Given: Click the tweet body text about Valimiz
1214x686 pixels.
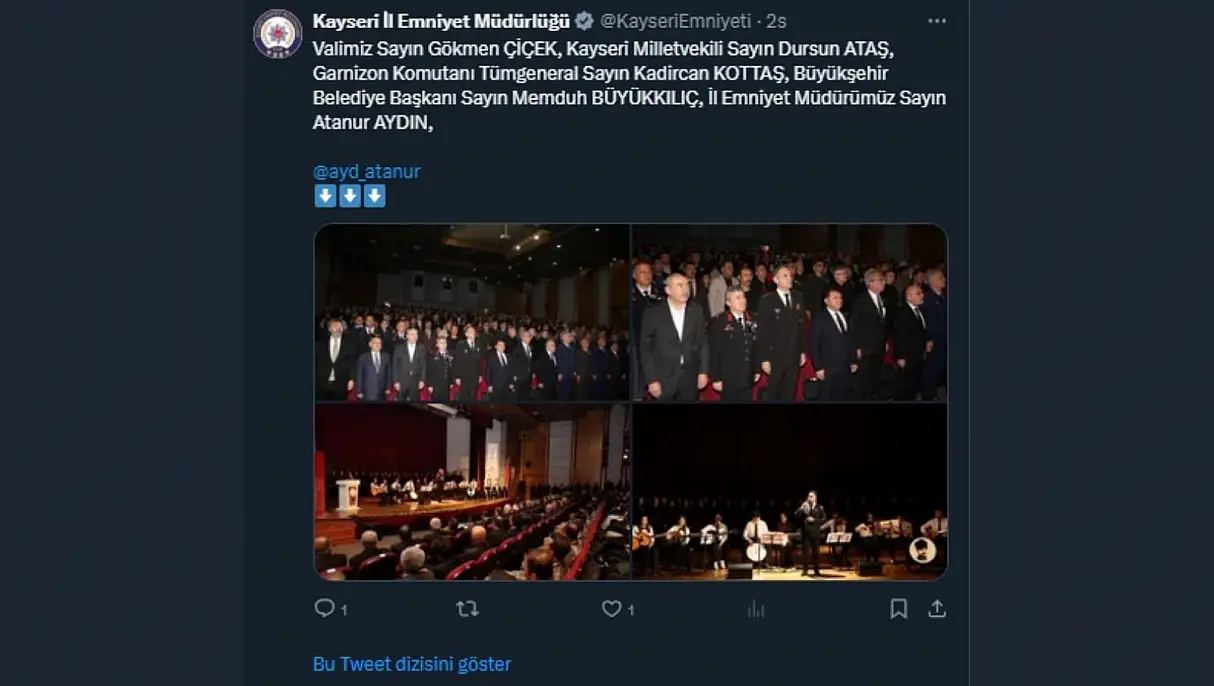Looking at the screenshot, I should click(629, 85).
